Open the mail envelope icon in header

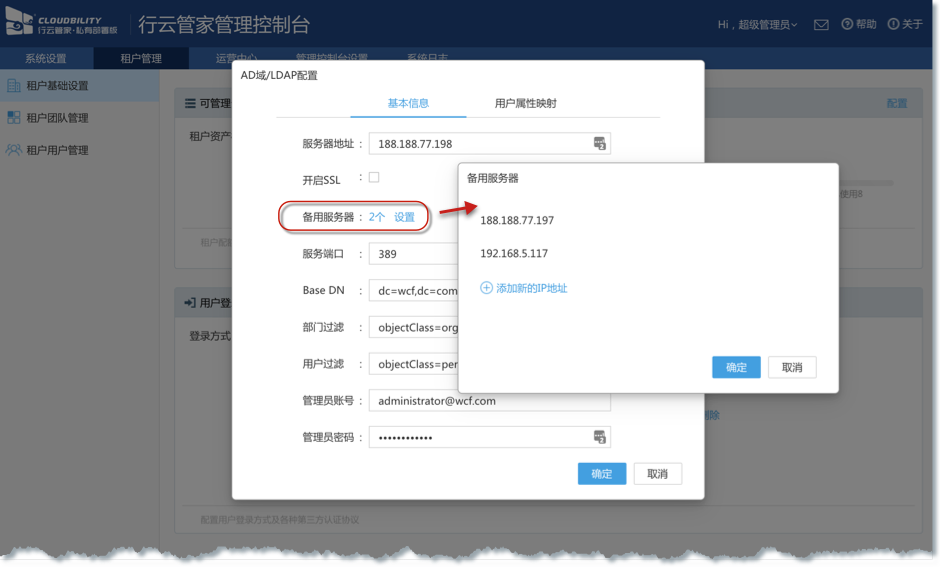pos(821,25)
